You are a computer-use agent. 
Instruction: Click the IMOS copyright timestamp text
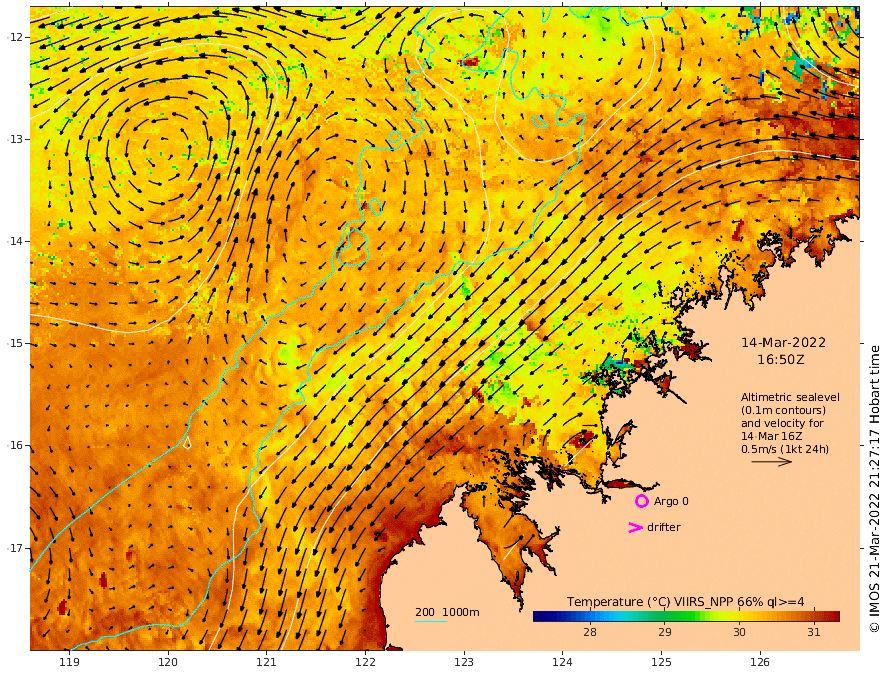[874, 489]
